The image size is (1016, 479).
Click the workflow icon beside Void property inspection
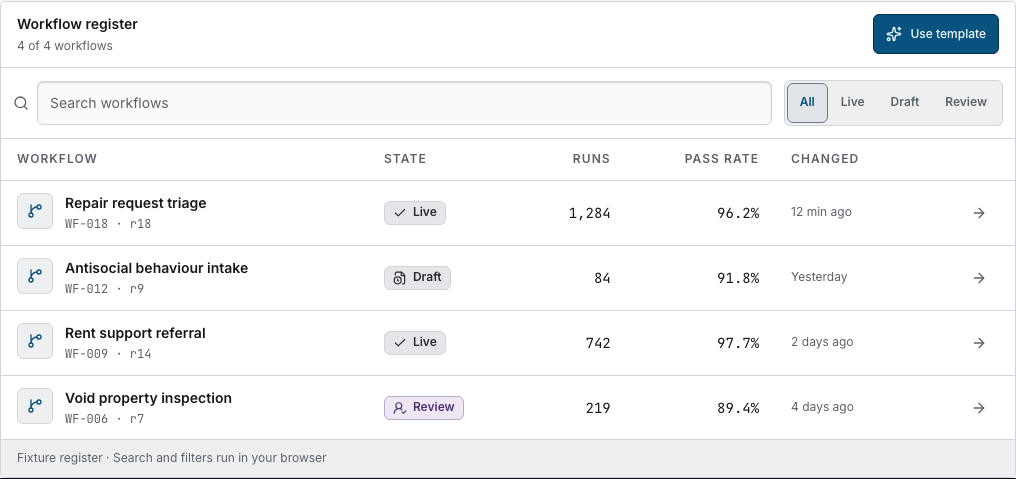(x=35, y=406)
